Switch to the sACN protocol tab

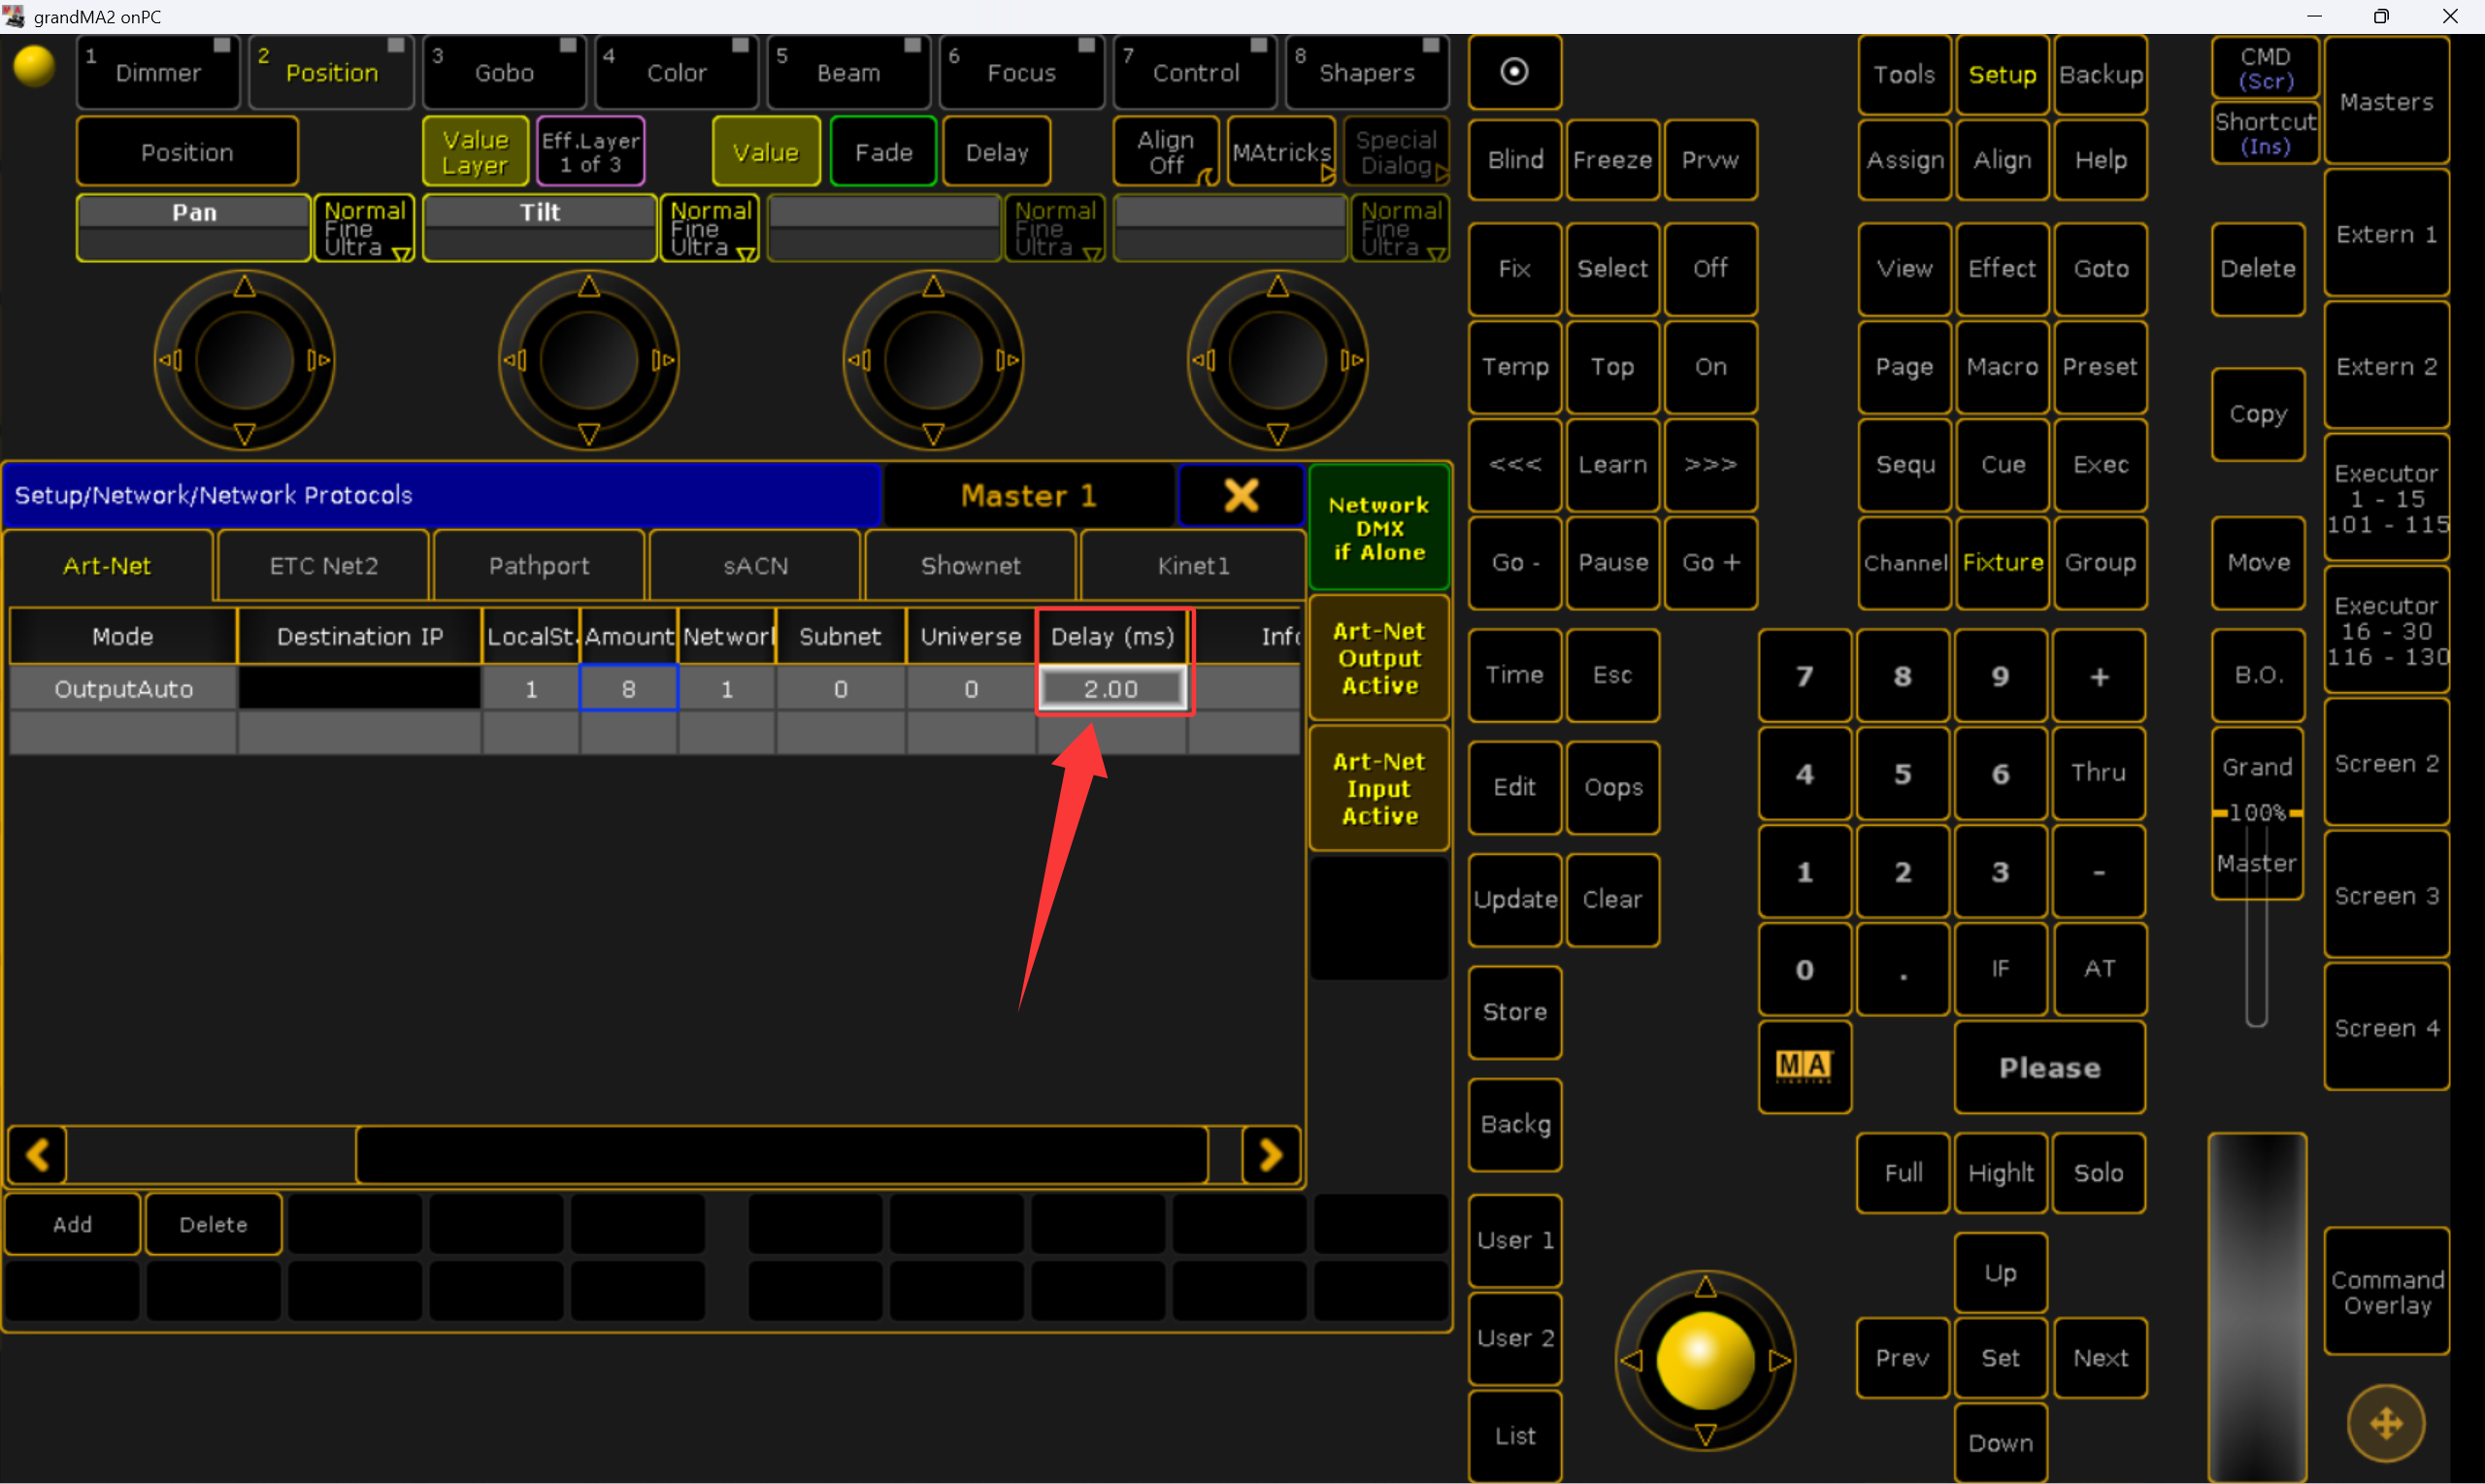755,566
